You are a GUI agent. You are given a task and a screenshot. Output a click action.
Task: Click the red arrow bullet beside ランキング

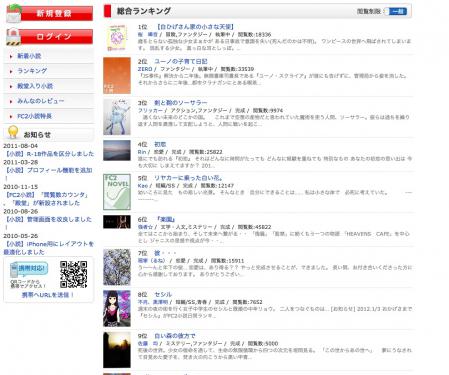coord(11,71)
